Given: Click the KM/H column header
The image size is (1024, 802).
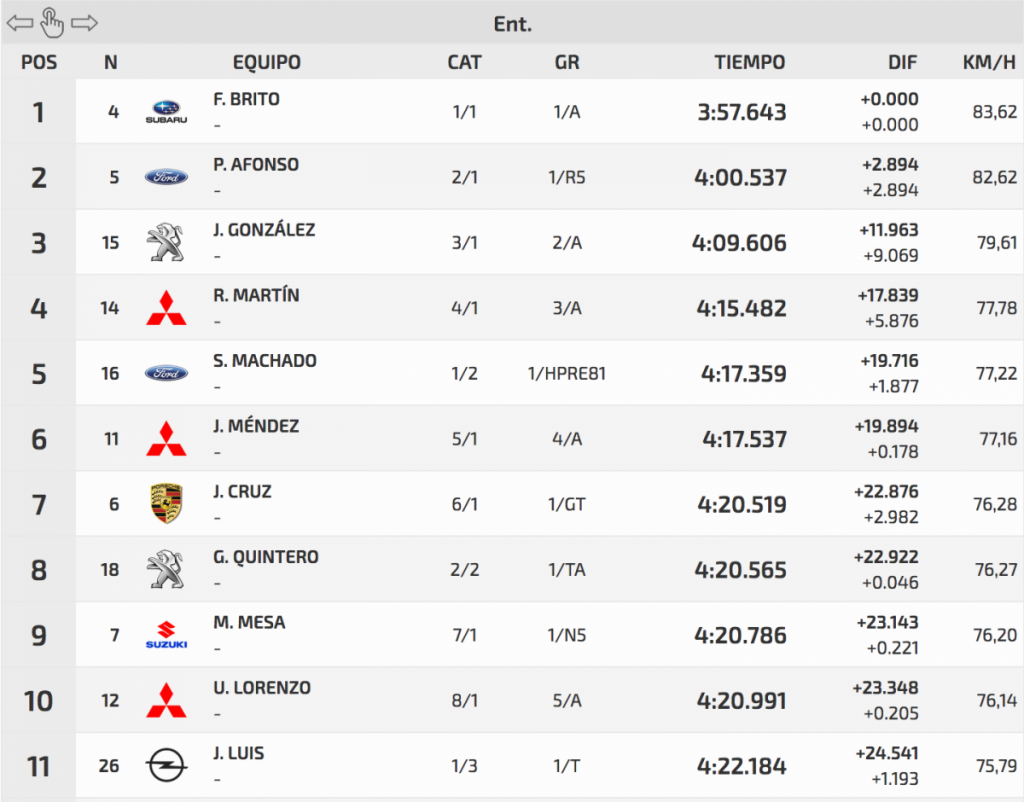Looking at the screenshot, I should [x=989, y=62].
